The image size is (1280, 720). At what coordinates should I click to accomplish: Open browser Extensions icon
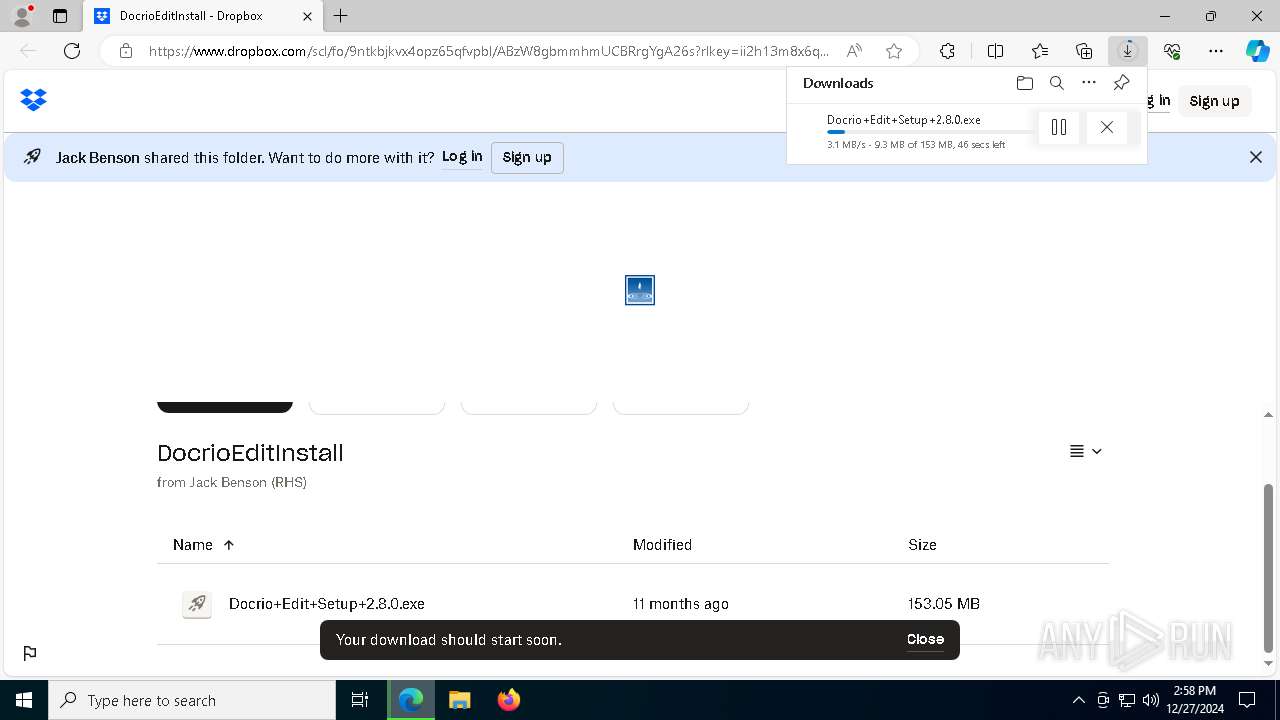947,51
